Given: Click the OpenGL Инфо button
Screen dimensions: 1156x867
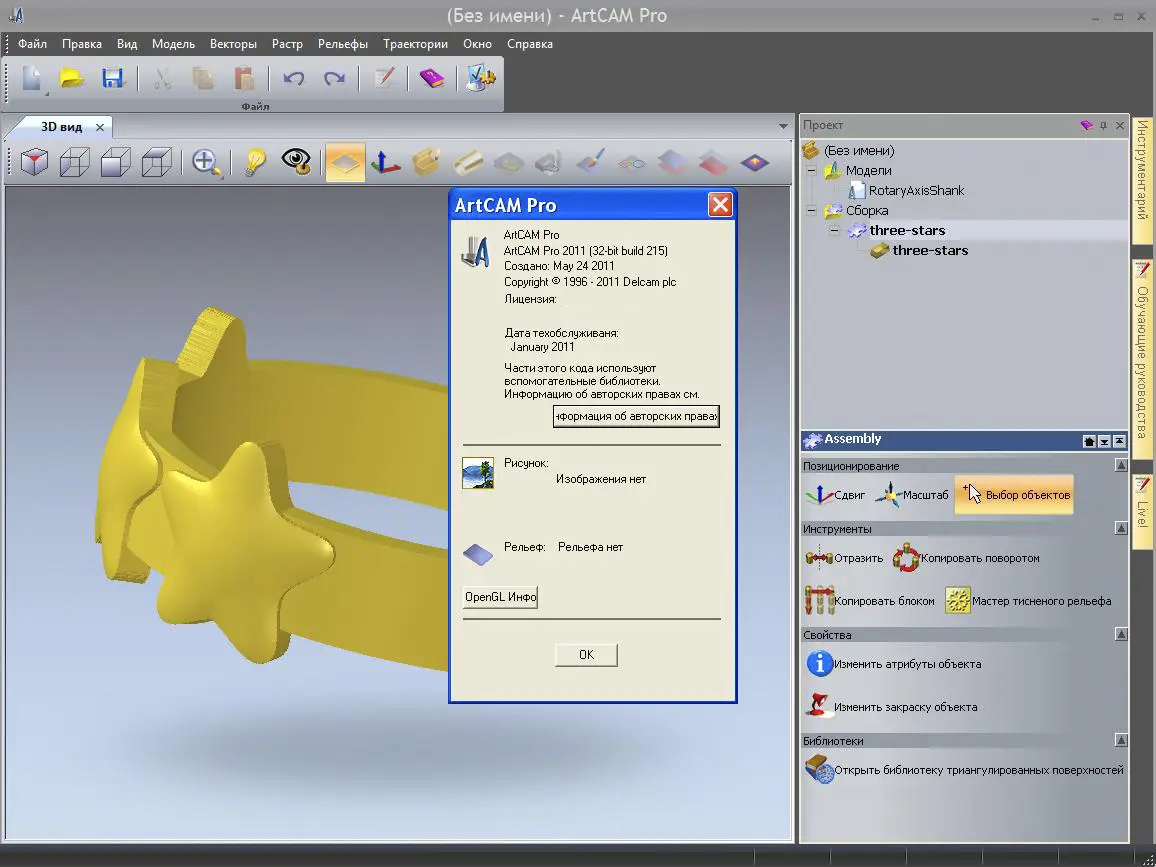Looking at the screenshot, I should click(500, 596).
